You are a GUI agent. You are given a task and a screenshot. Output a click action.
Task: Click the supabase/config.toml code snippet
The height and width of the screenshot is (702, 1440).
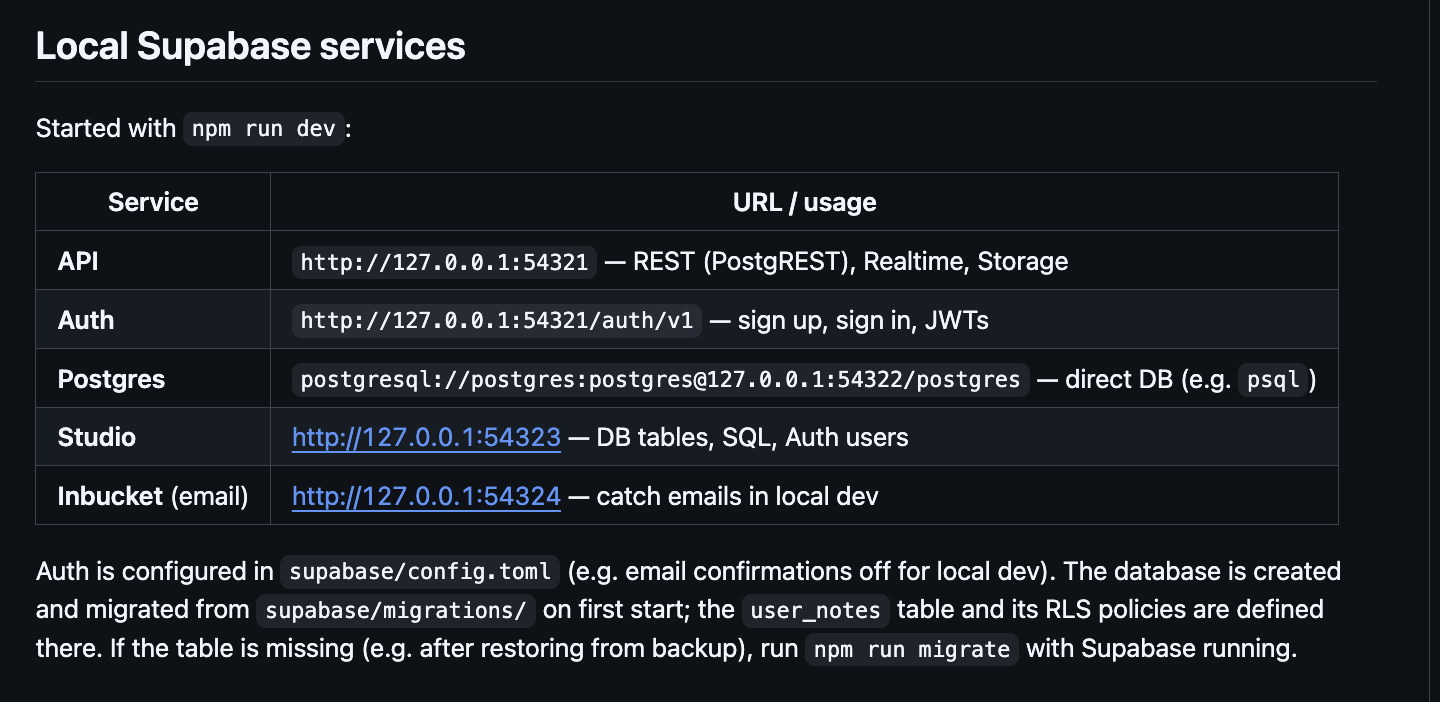click(x=419, y=572)
